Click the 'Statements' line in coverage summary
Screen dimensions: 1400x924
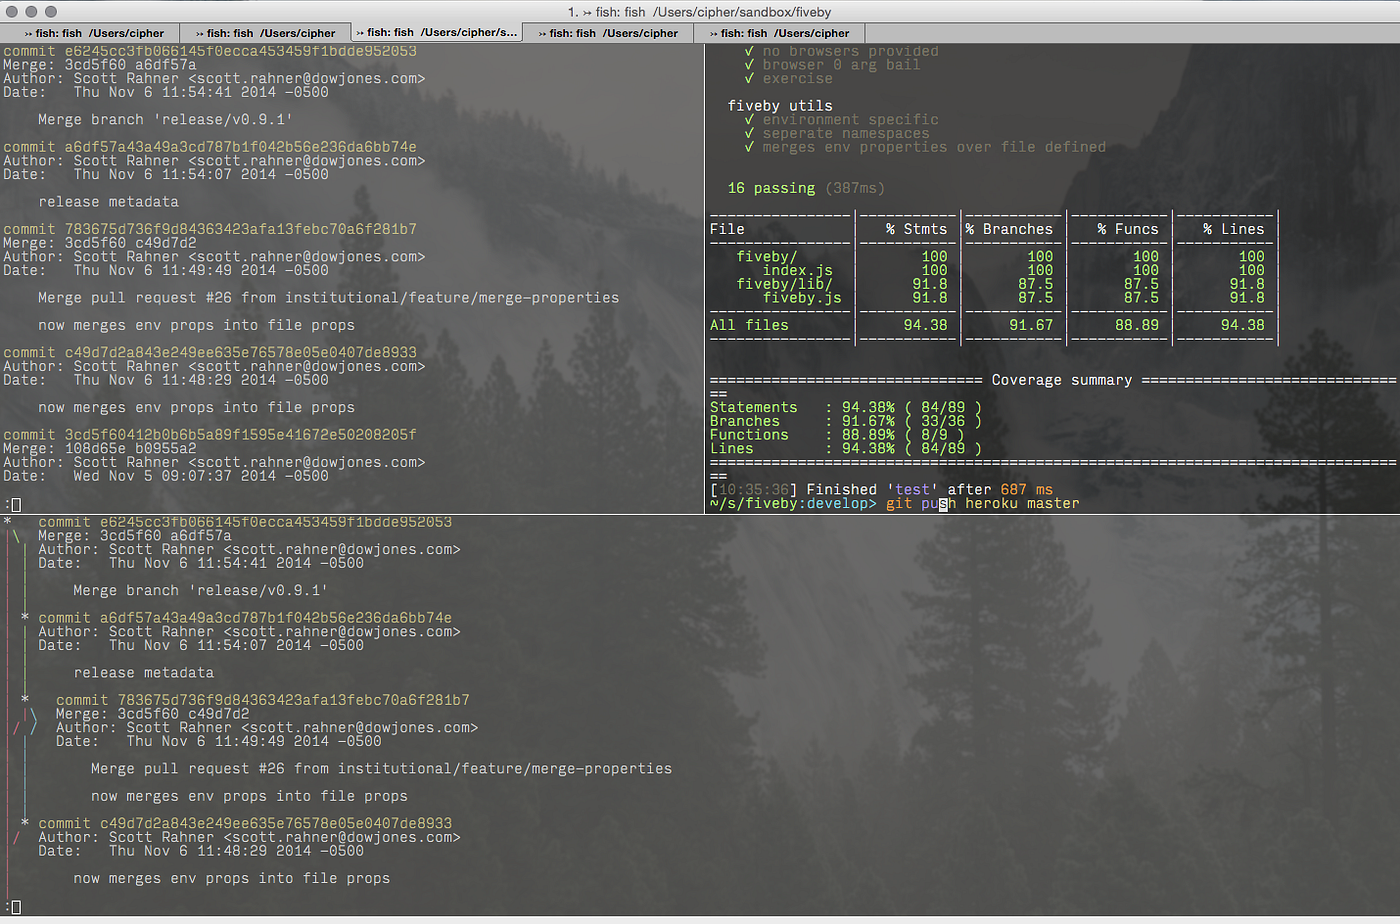pos(846,407)
